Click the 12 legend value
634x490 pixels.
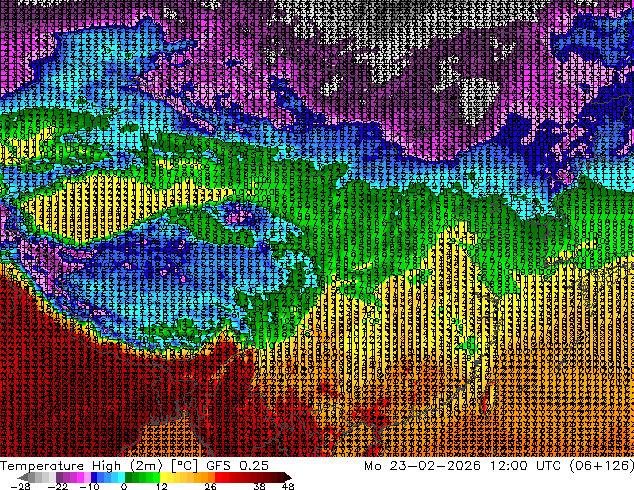162,486
